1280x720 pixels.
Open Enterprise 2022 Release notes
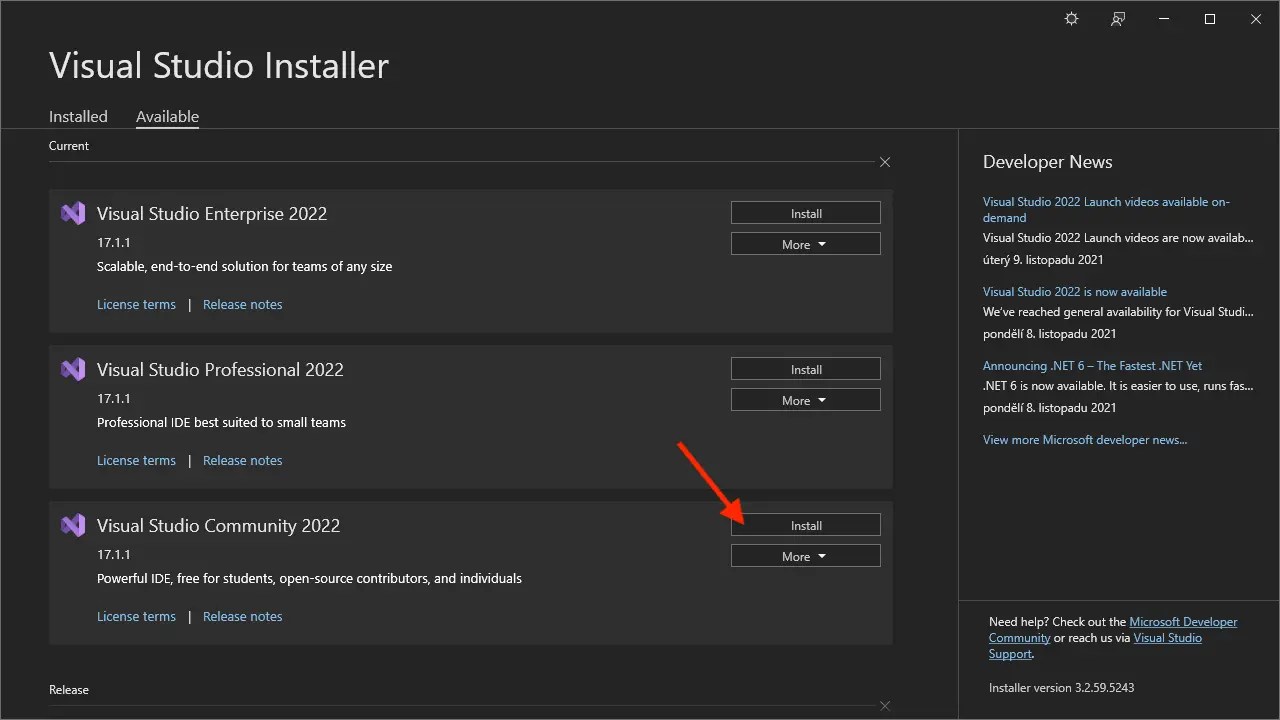(242, 304)
